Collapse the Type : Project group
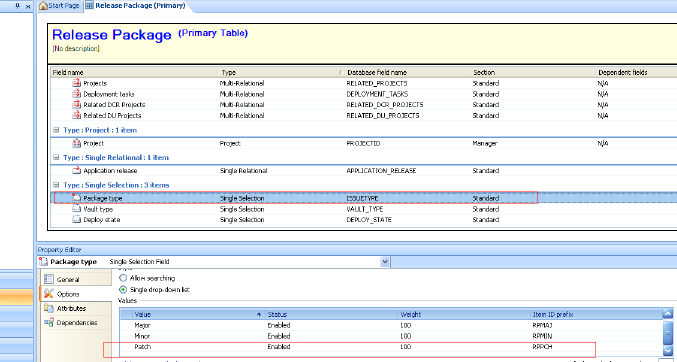Screen dimensions: 677x362 coord(56,130)
